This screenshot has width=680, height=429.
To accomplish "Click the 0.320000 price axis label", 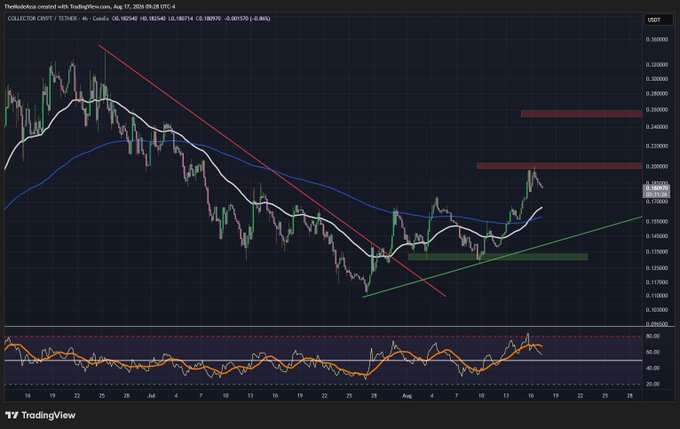I will coord(657,65).
